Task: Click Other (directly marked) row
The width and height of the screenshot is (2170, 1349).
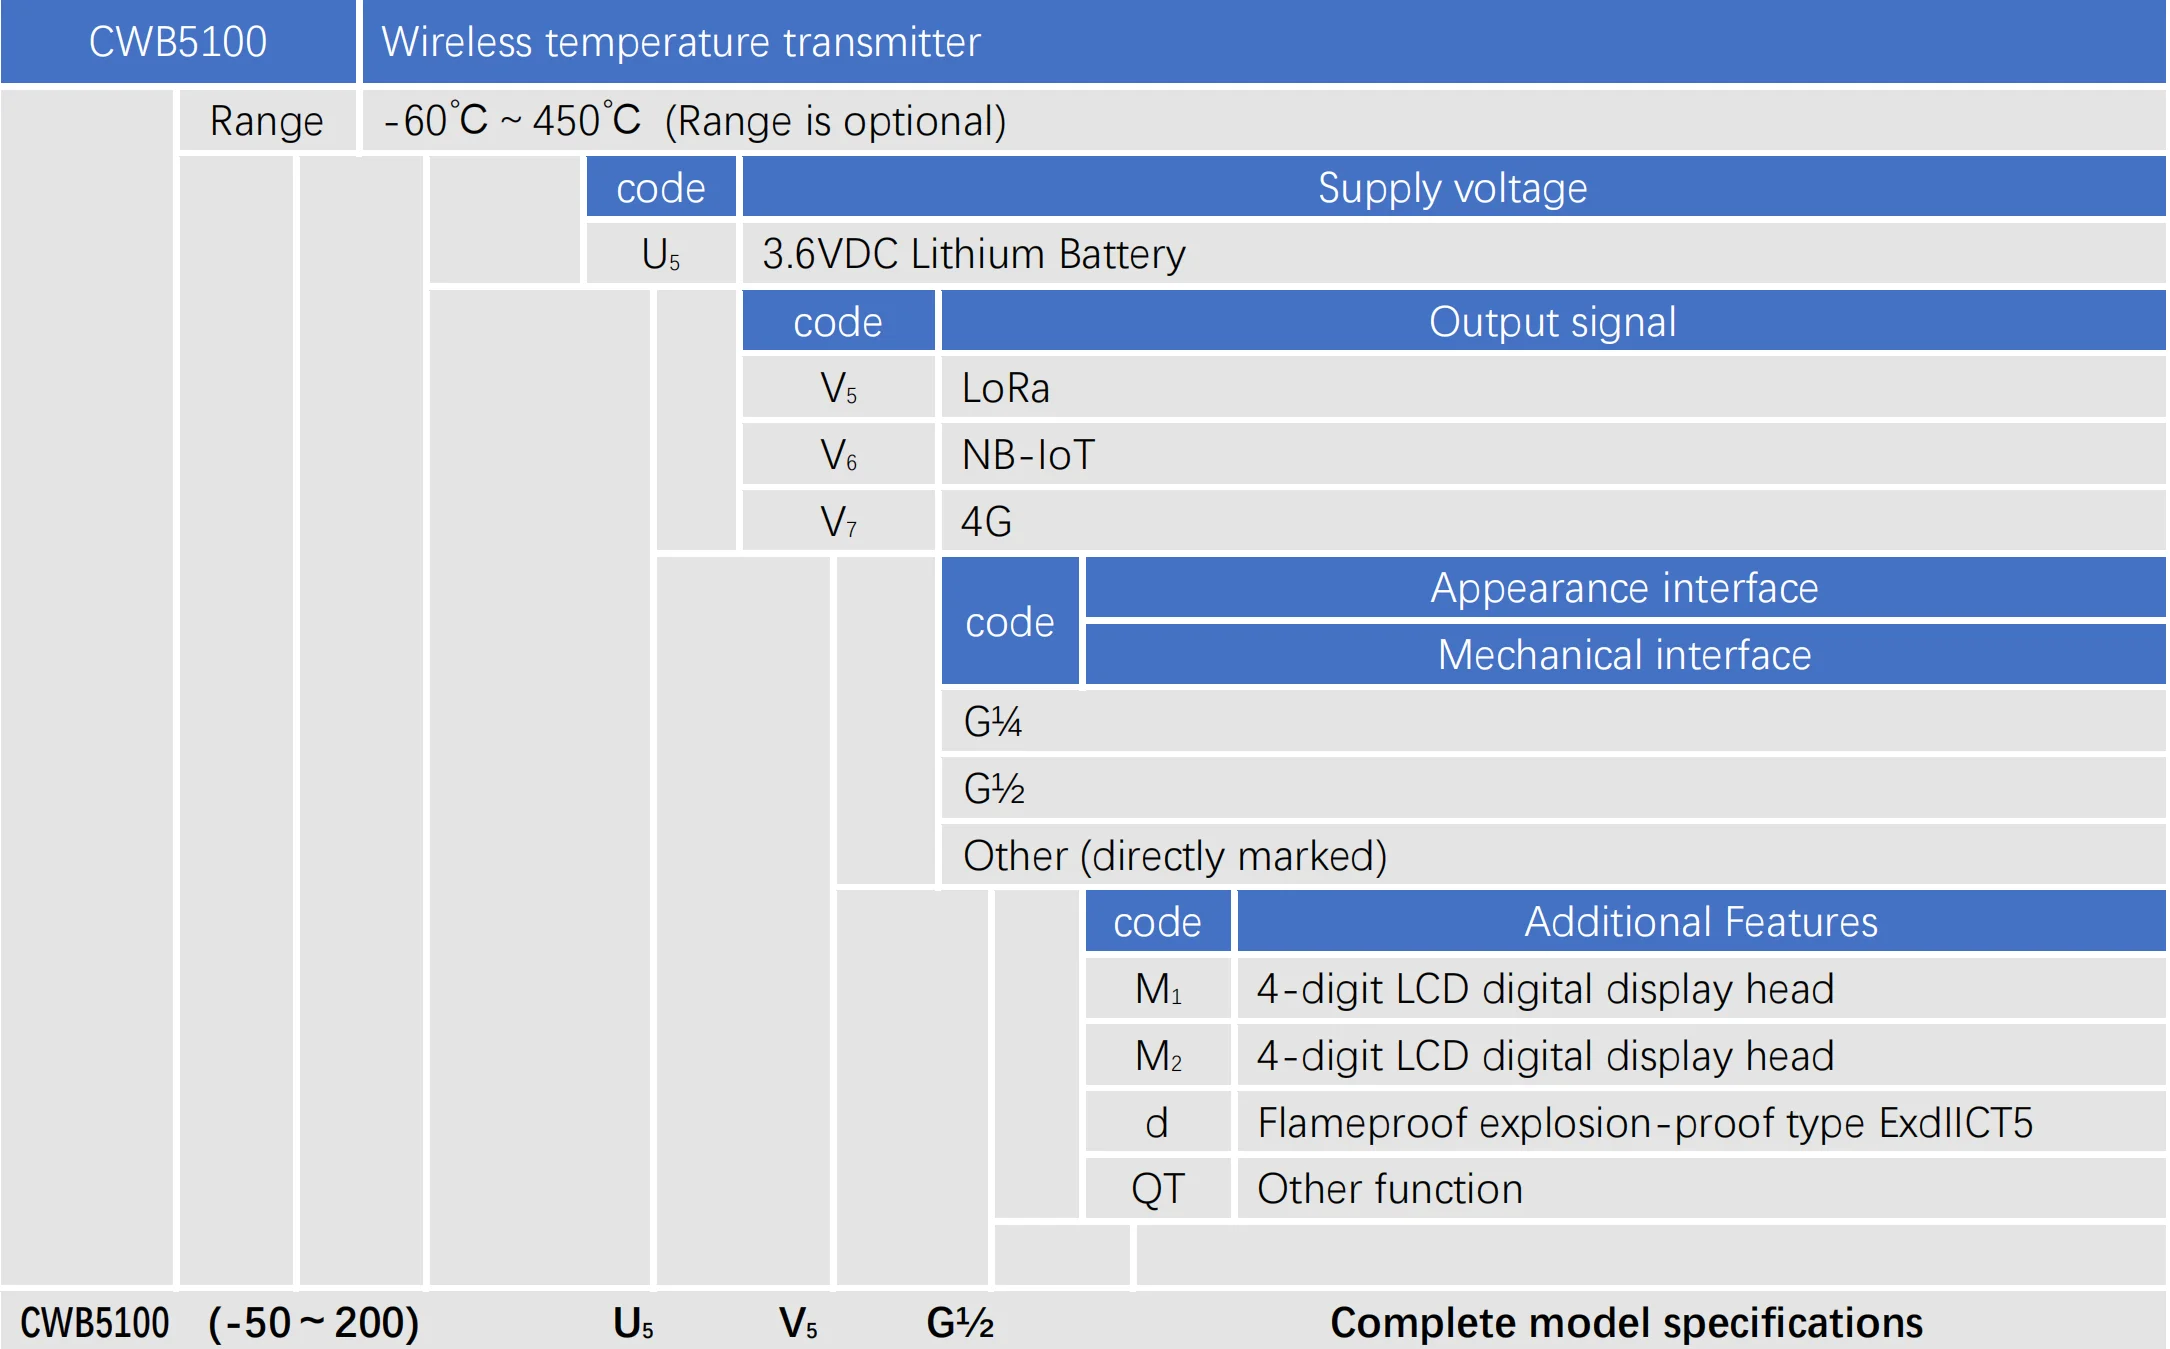Action: (1174, 856)
